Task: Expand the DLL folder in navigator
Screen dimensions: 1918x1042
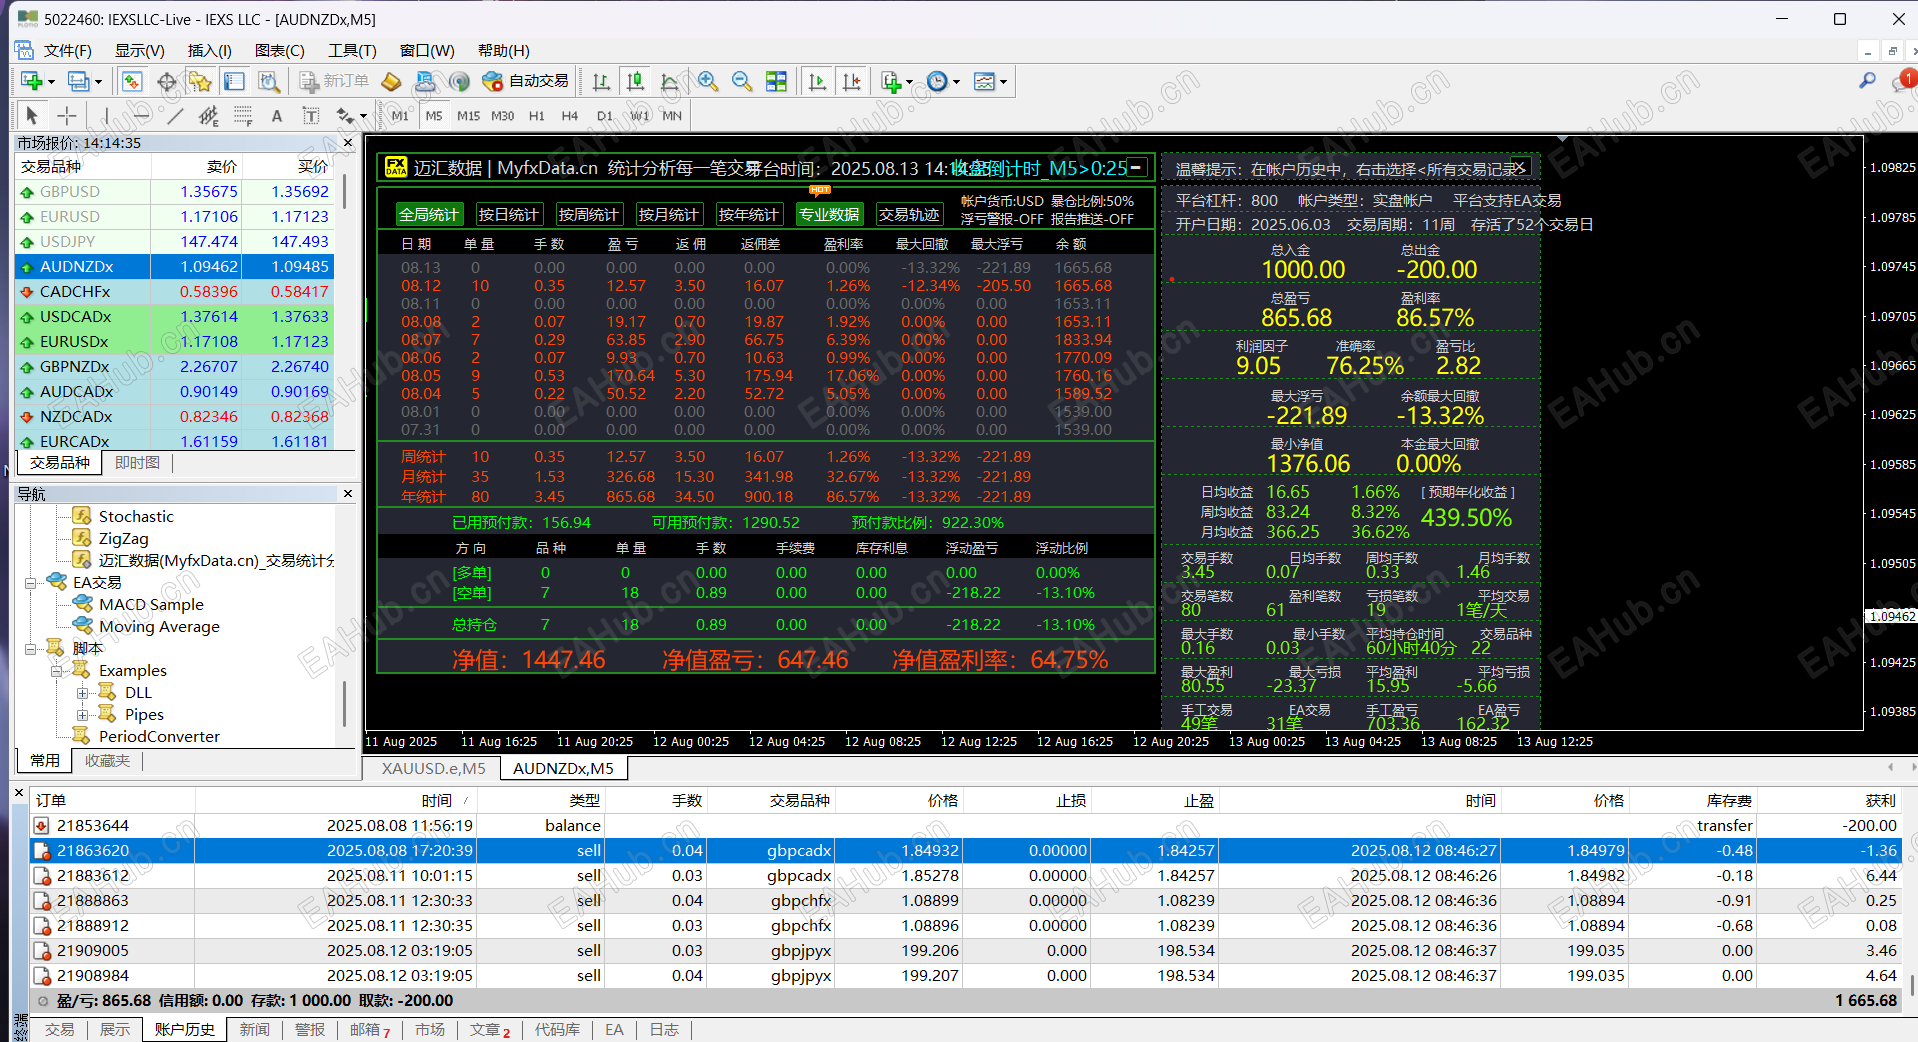Action: [83, 693]
